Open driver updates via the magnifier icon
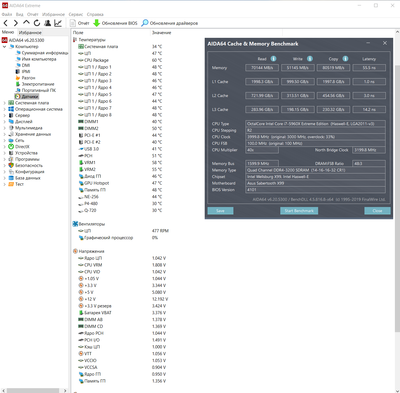400x393 pixels. (x=145, y=23)
